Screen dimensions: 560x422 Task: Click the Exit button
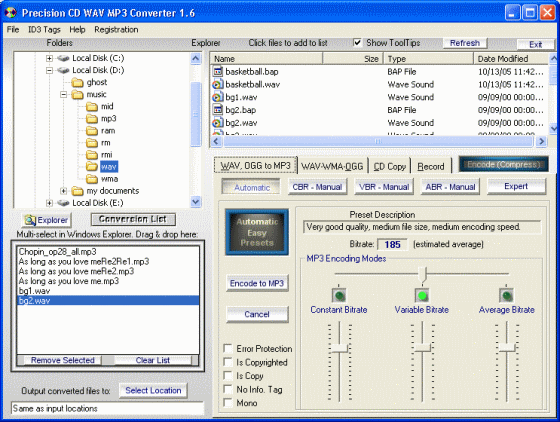point(536,44)
